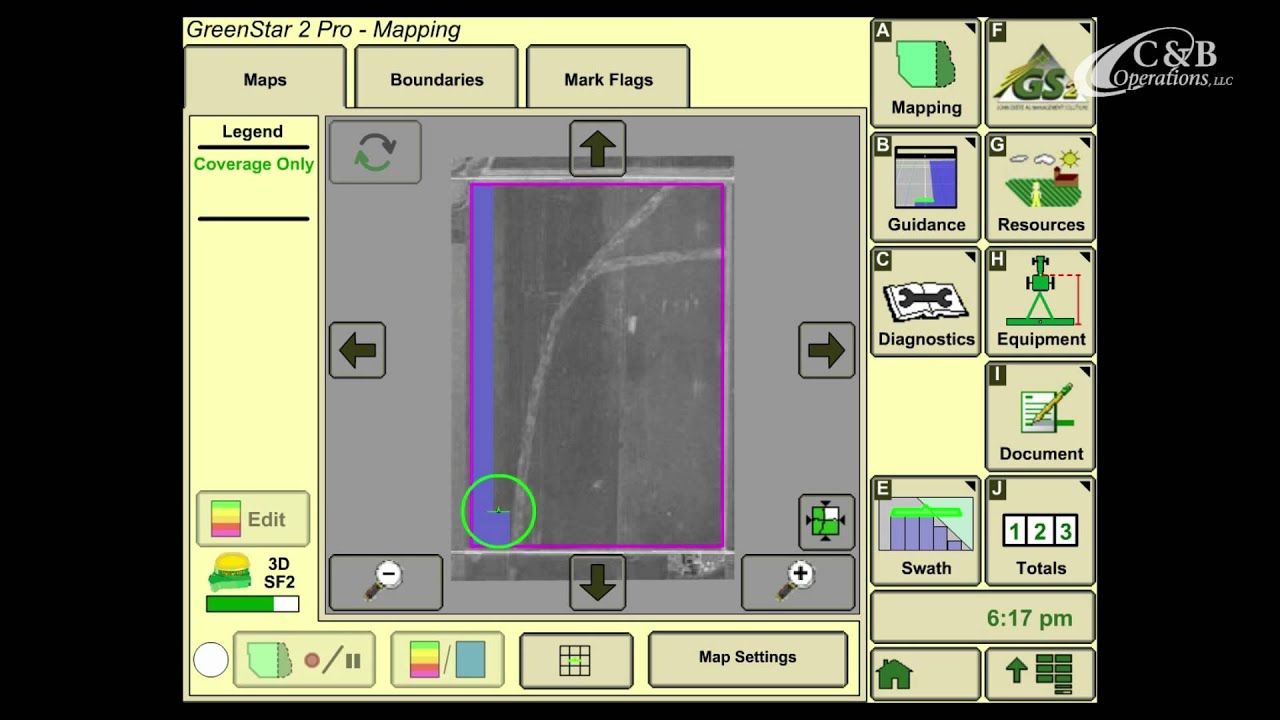Open the Resources menu

[1040, 187]
